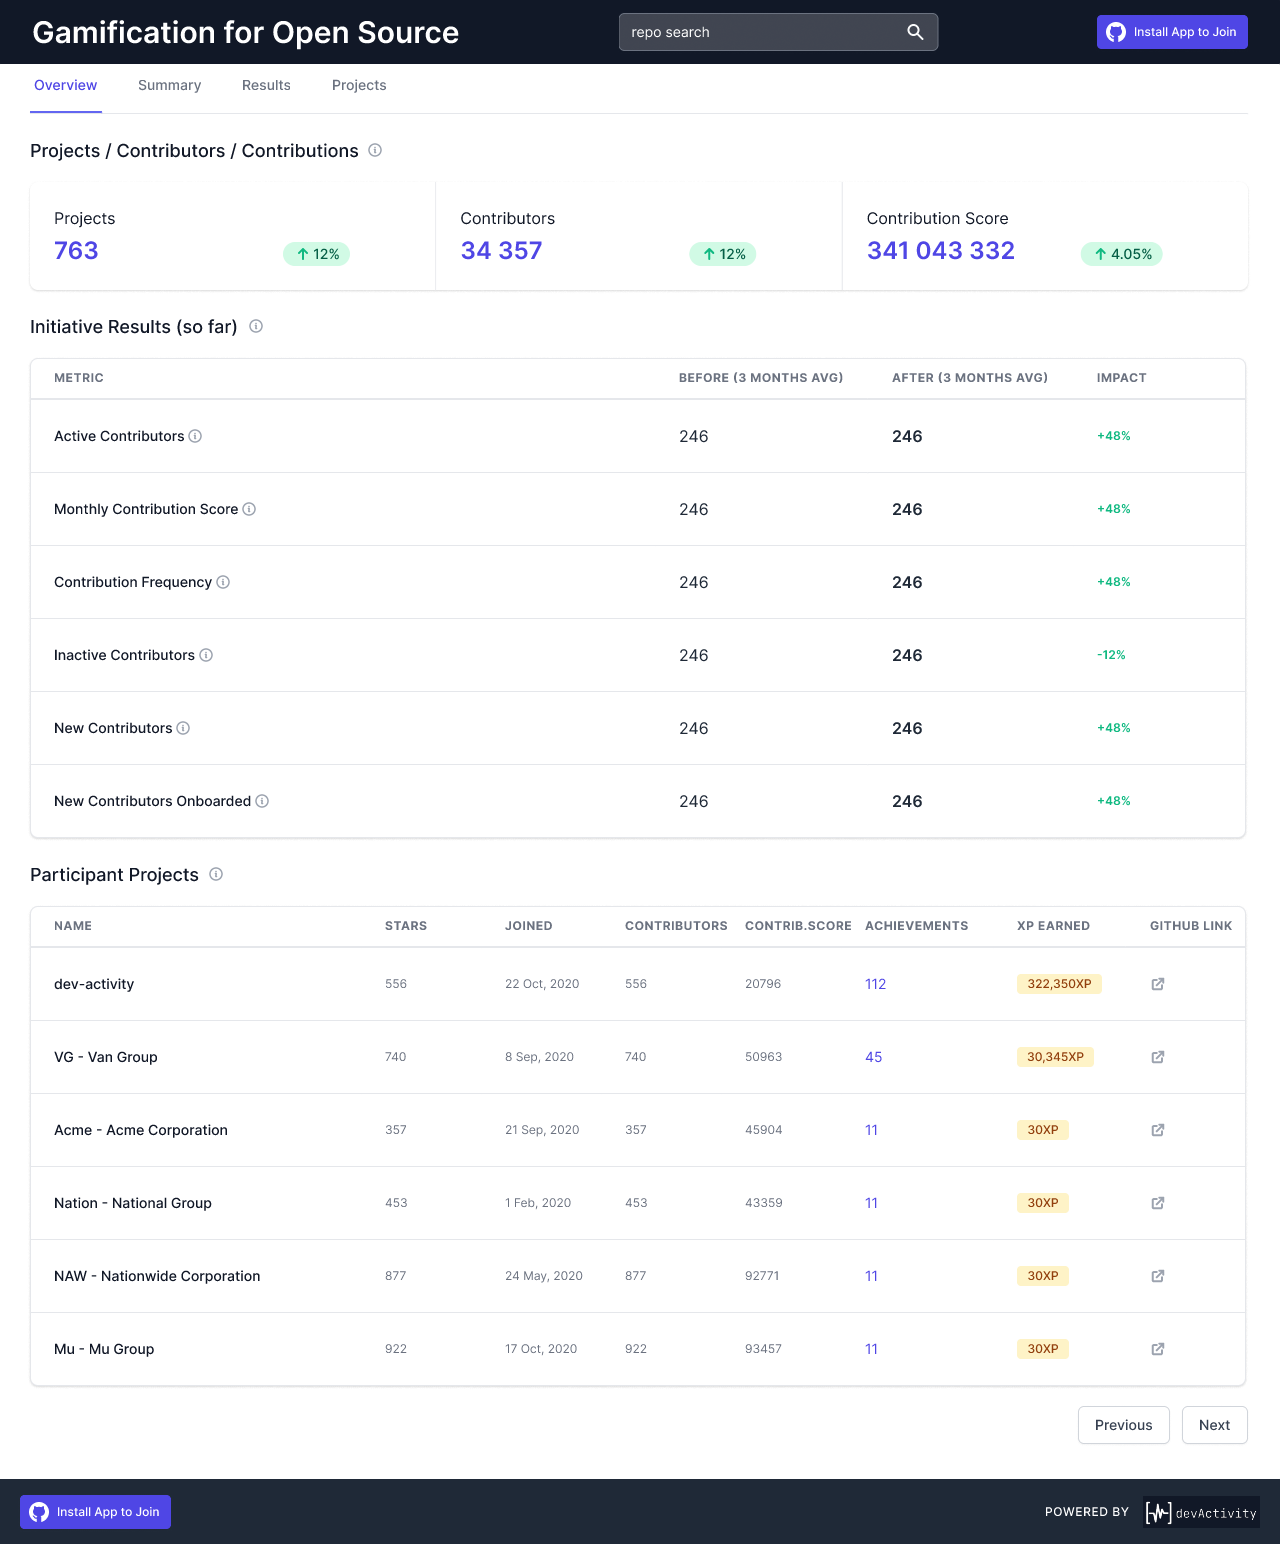Click the info icon next to Initiative Results
Viewport: 1280px width, 1544px height.
256,326
